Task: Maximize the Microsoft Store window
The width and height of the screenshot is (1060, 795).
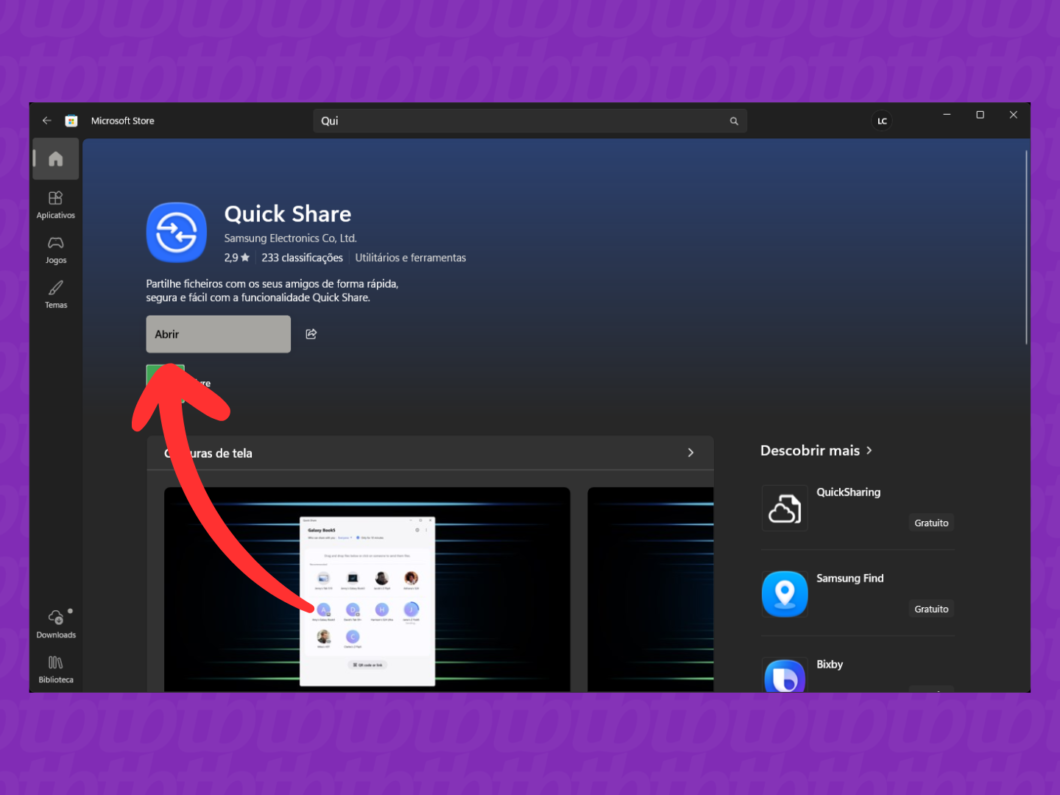Action: click(x=980, y=115)
